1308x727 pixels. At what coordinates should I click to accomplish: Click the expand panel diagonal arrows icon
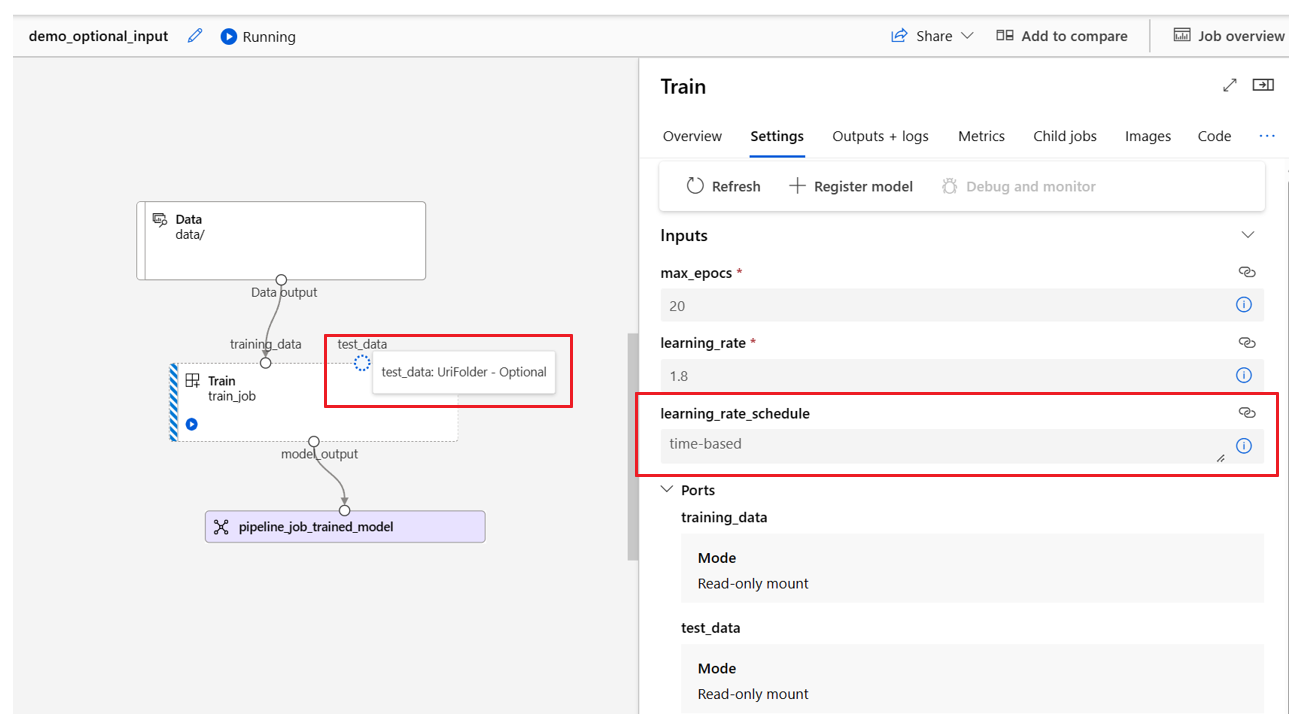[x=1230, y=86]
